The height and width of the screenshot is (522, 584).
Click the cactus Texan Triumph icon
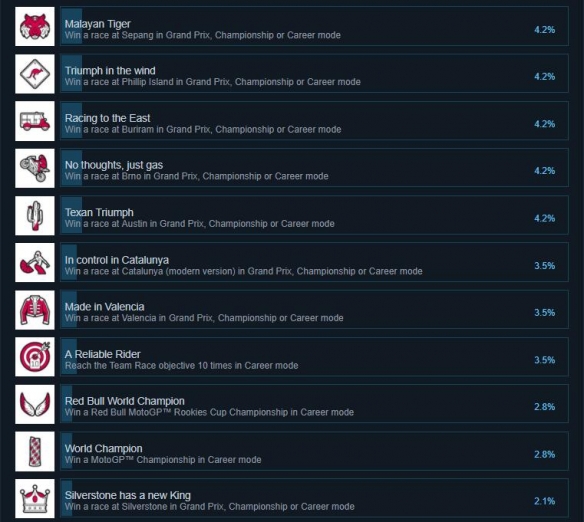click(x=35, y=216)
